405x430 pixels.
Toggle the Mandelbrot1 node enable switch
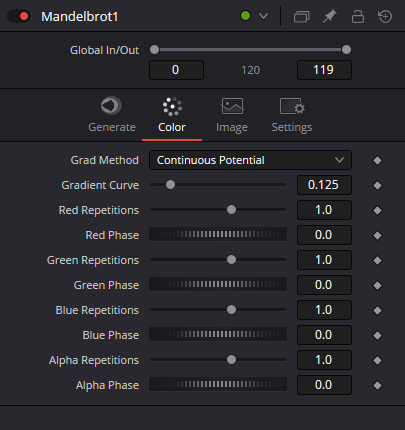(x=19, y=16)
